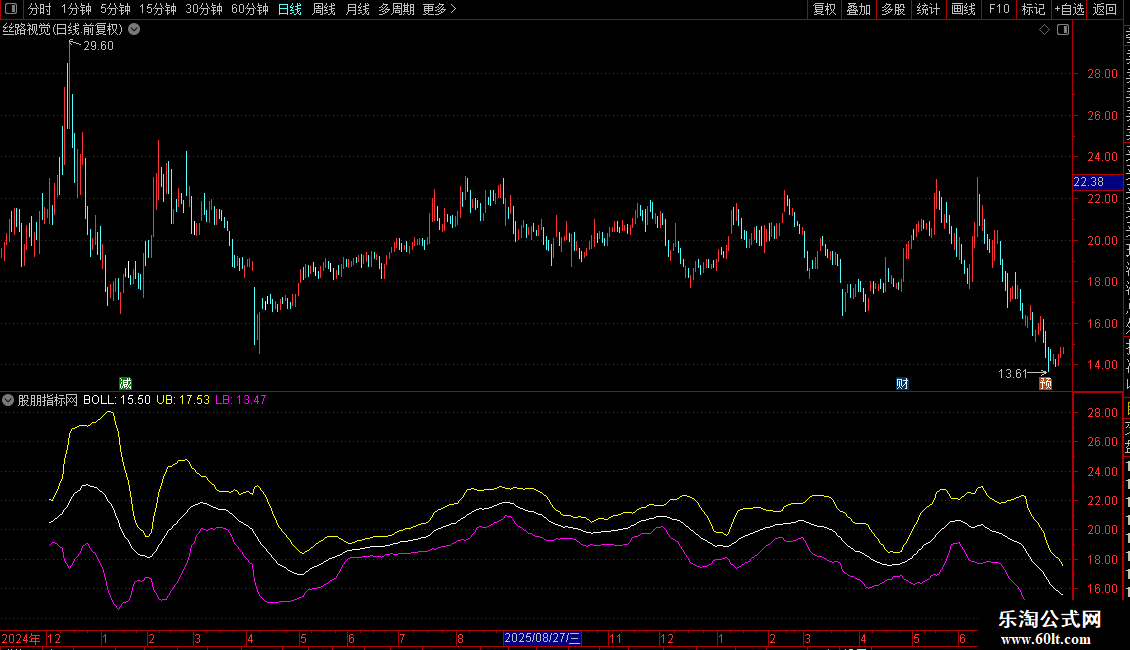This screenshot has width=1130, height=650.
Task: Toggle the chart panel layout icon
Action: tap(1063, 30)
